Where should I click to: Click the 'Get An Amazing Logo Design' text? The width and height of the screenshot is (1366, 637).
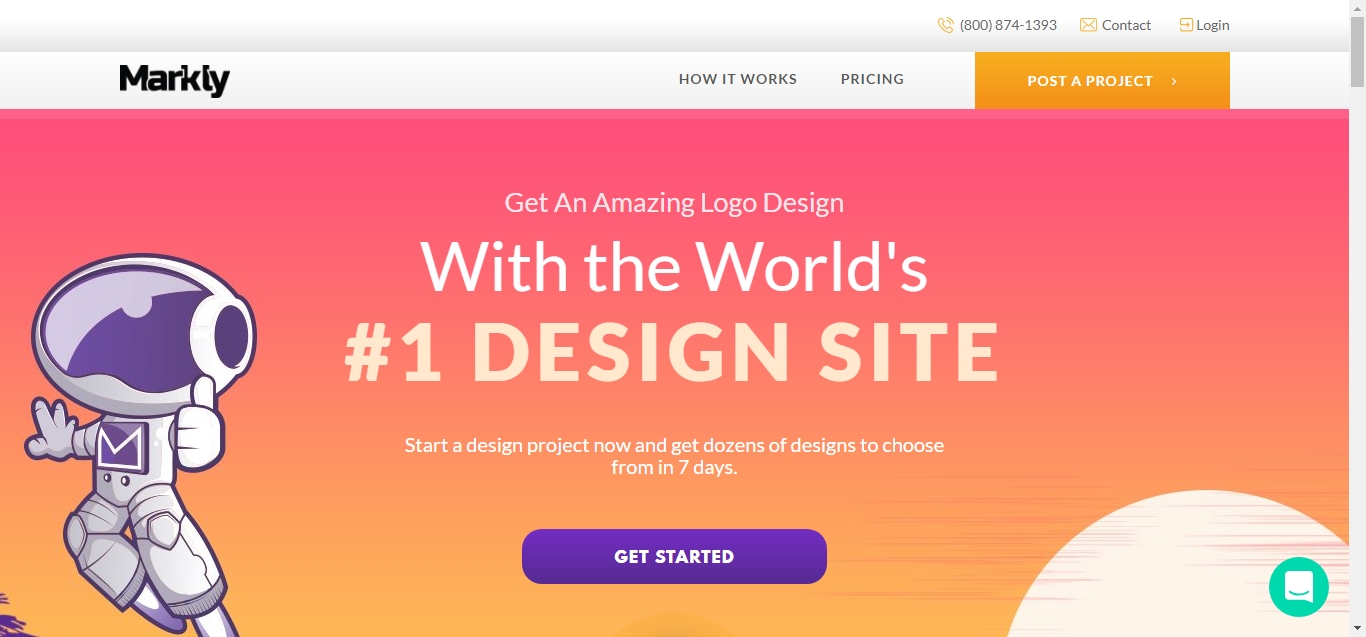click(x=674, y=202)
